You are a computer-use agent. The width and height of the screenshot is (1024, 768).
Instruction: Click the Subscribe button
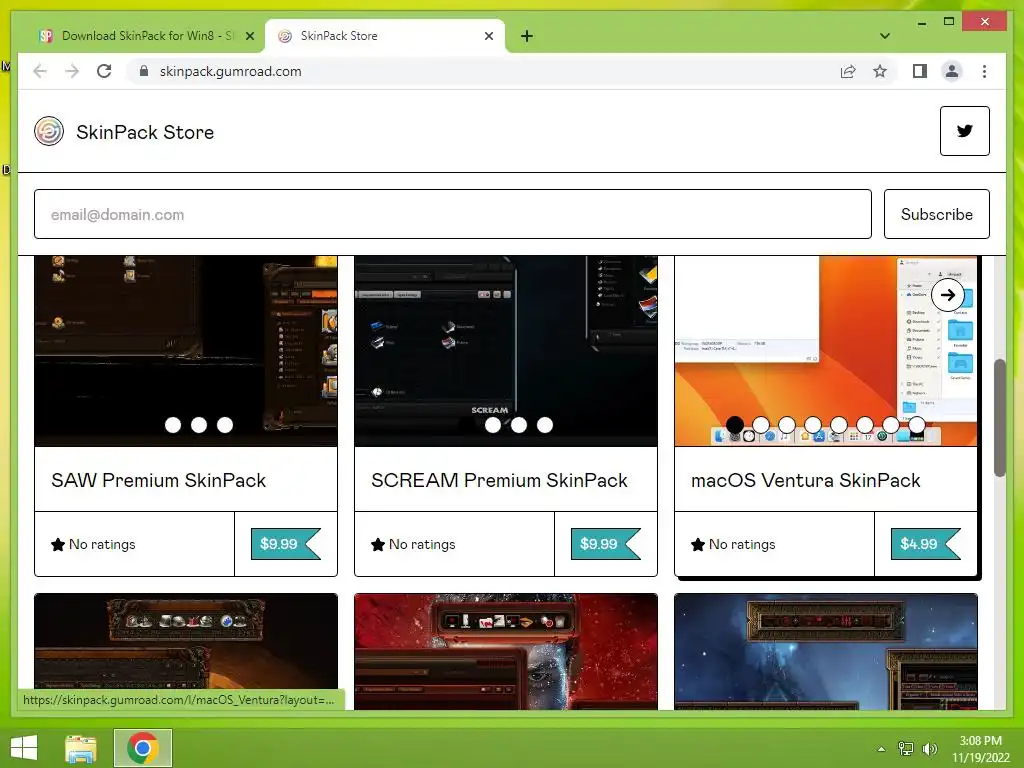936,214
